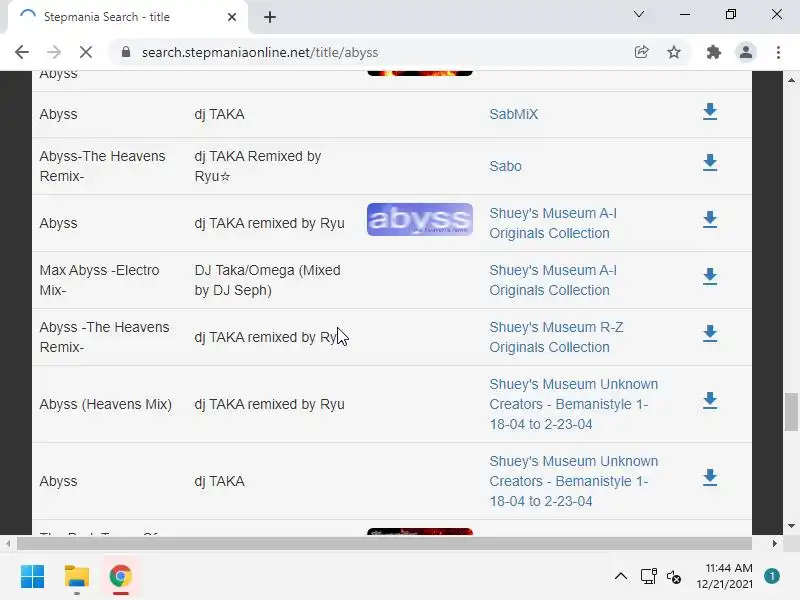The width and height of the screenshot is (800, 600).
Task: Download Abyss -The Heavens Remix- from the R-Z collection
Action: (710, 334)
